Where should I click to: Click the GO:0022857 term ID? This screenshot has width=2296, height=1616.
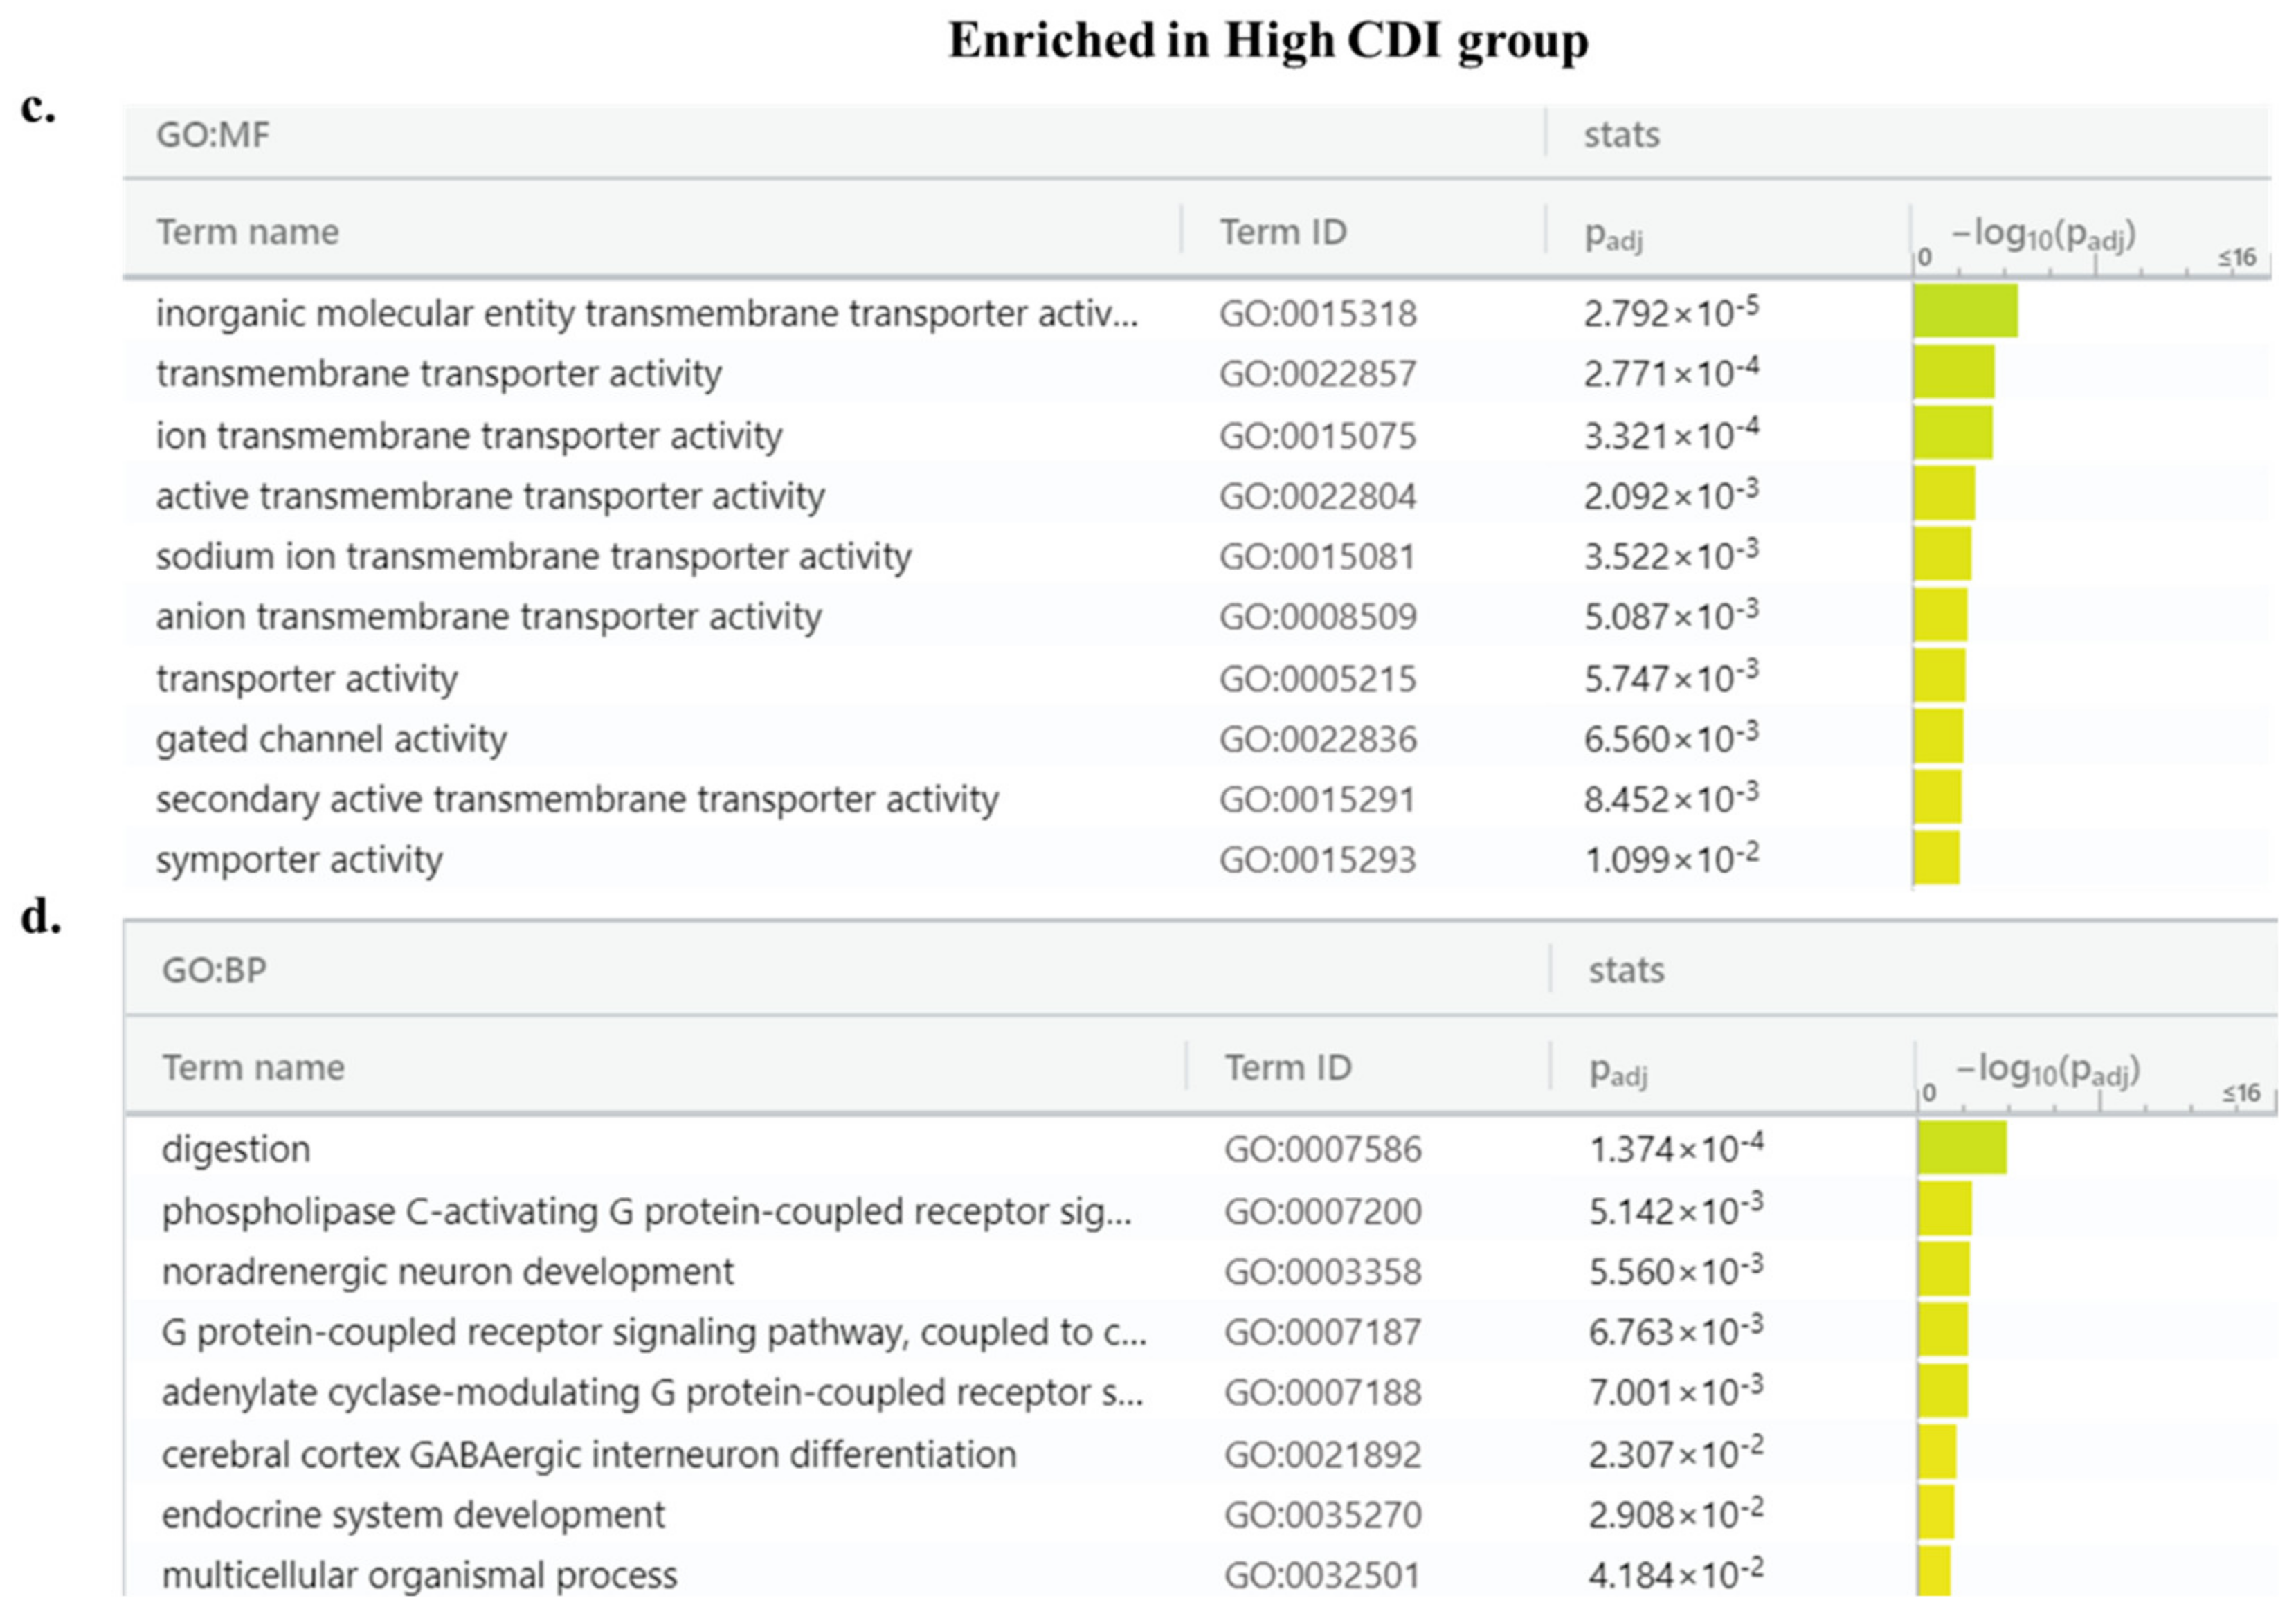pos(1317,375)
